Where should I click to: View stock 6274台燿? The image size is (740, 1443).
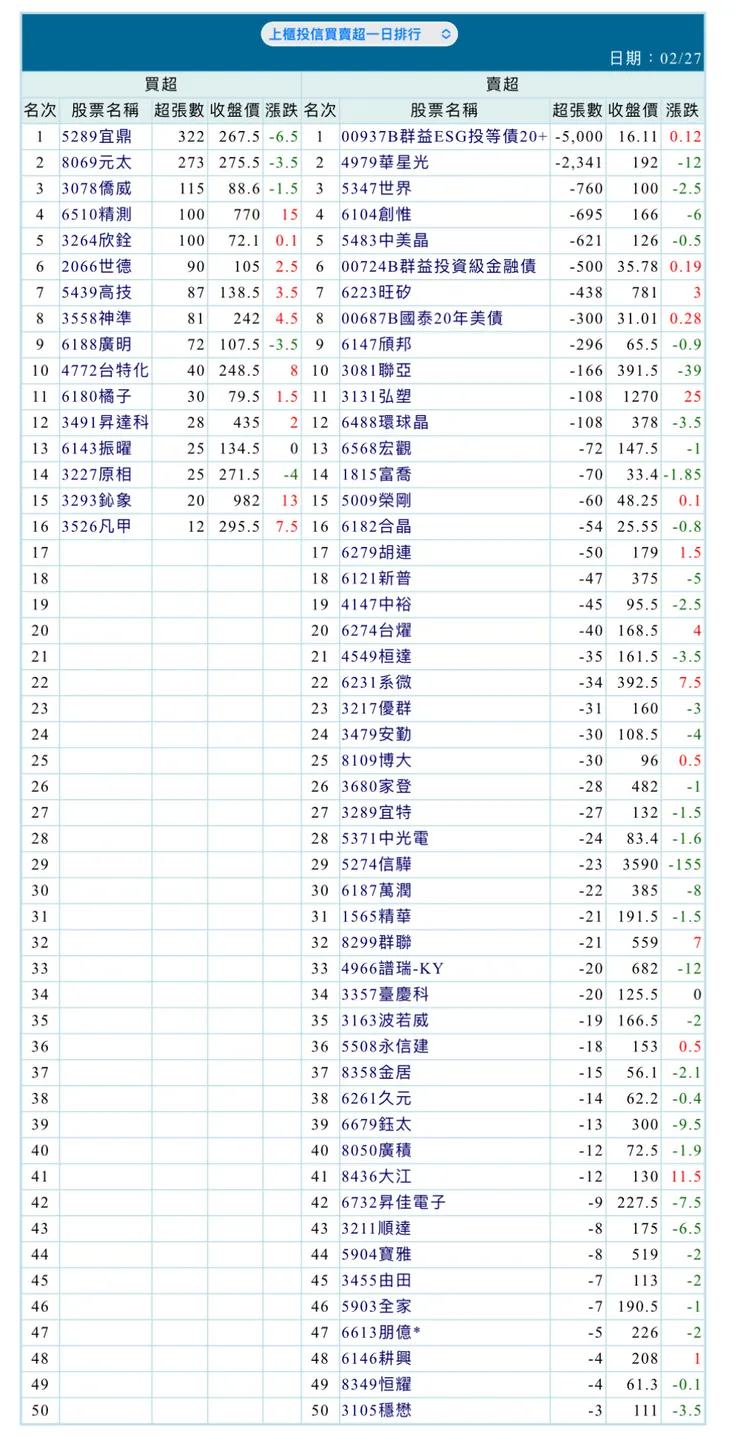[x=376, y=630]
